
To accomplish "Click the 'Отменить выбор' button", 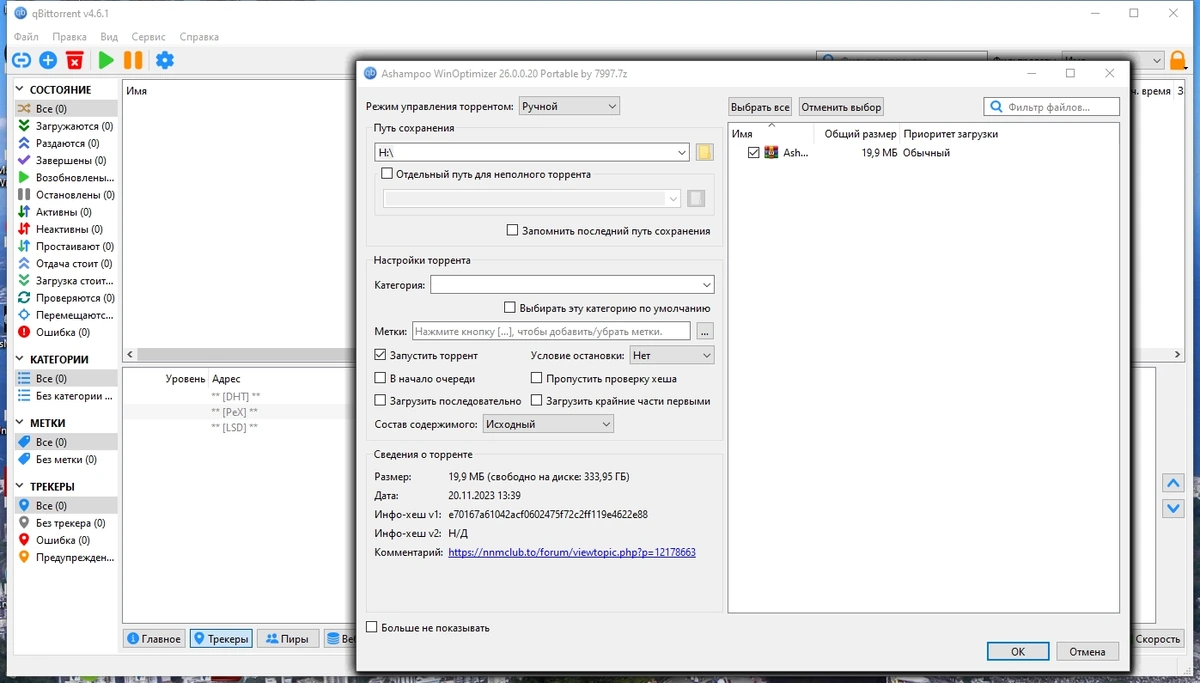I will coord(840,106).
